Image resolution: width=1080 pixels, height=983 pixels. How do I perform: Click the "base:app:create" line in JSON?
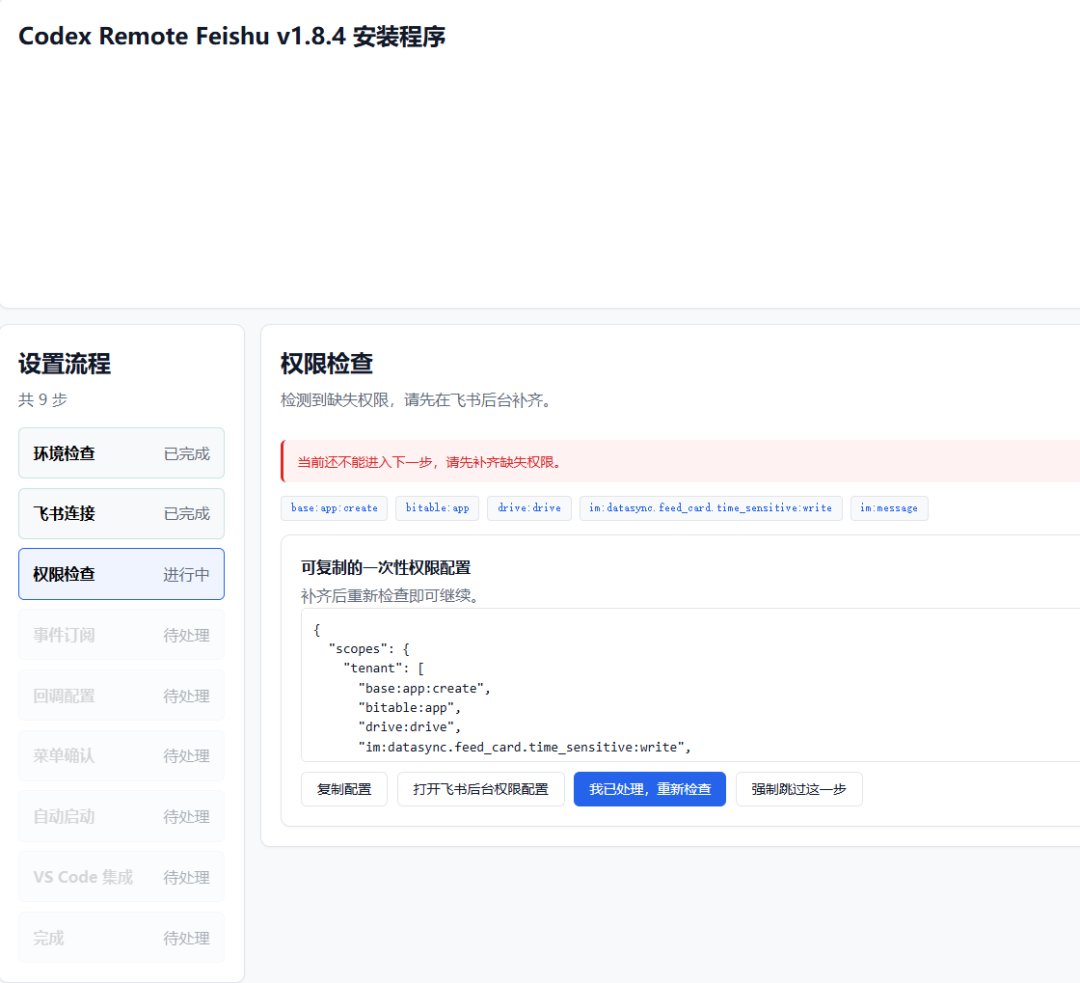pyautogui.click(x=424, y=688)
